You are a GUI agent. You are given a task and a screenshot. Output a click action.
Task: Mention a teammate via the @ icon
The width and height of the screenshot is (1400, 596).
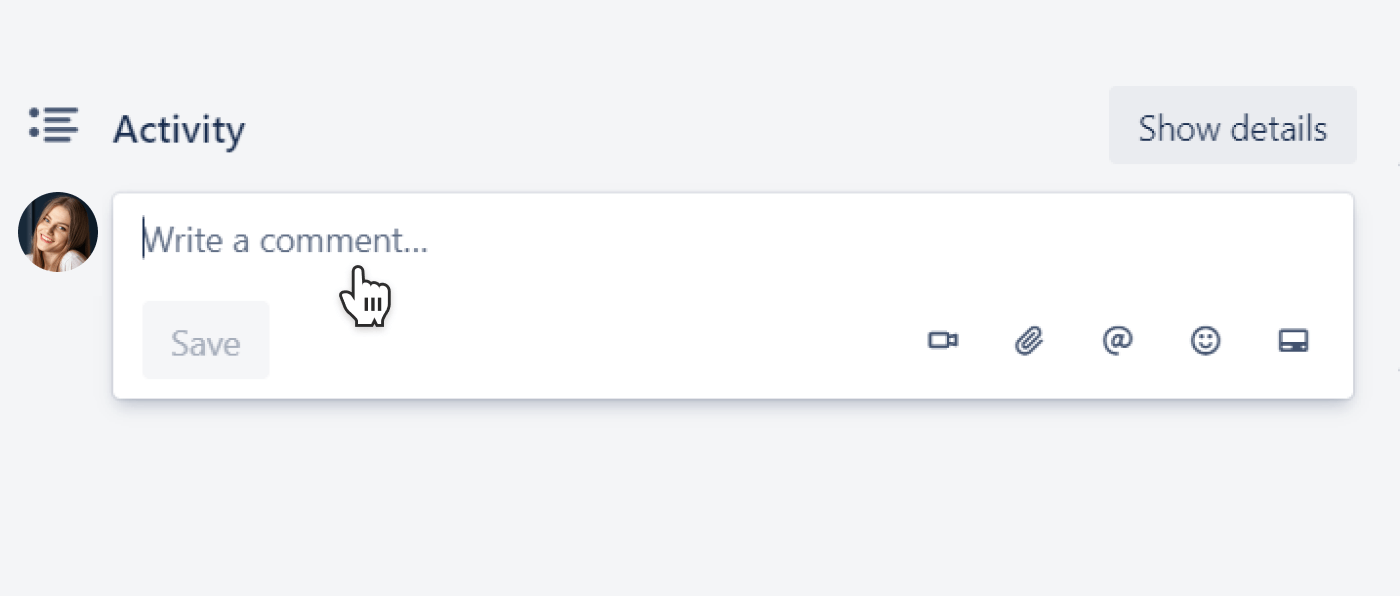(x=1117, y=340)
